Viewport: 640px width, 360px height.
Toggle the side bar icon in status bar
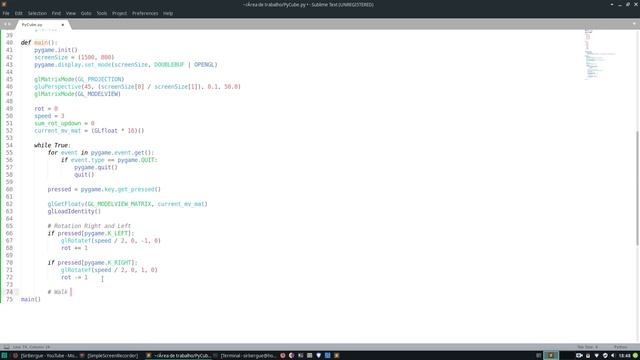coord(6,347)
